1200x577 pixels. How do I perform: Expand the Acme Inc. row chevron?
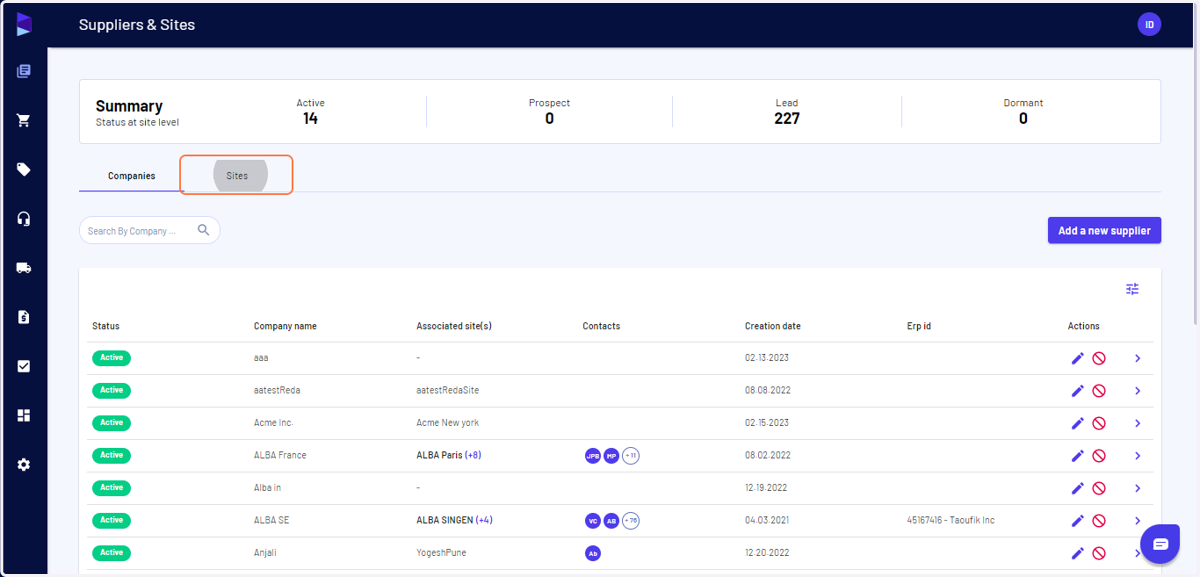[1138, 423]
